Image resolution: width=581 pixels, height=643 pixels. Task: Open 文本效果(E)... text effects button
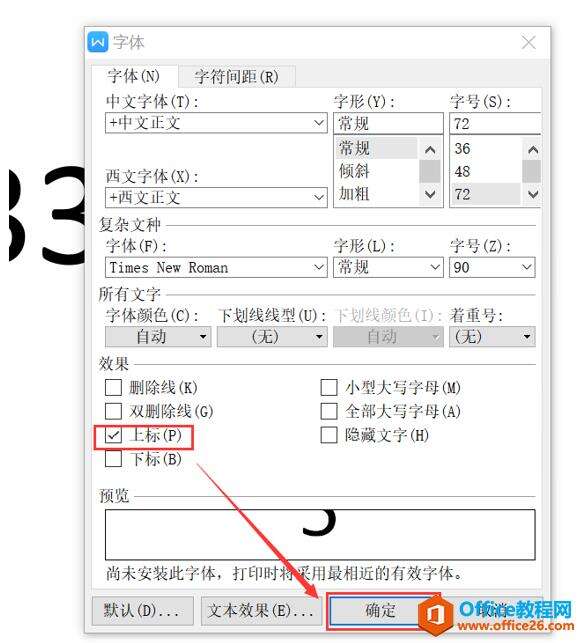261,611
